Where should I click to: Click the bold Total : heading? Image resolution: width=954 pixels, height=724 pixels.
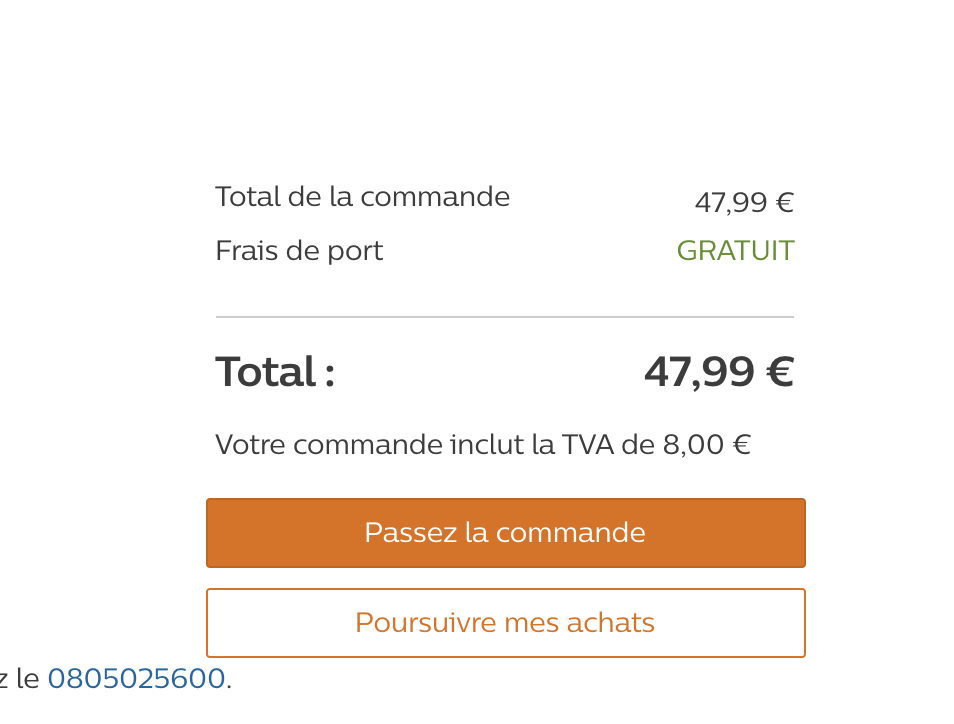(x=275, y=372)
